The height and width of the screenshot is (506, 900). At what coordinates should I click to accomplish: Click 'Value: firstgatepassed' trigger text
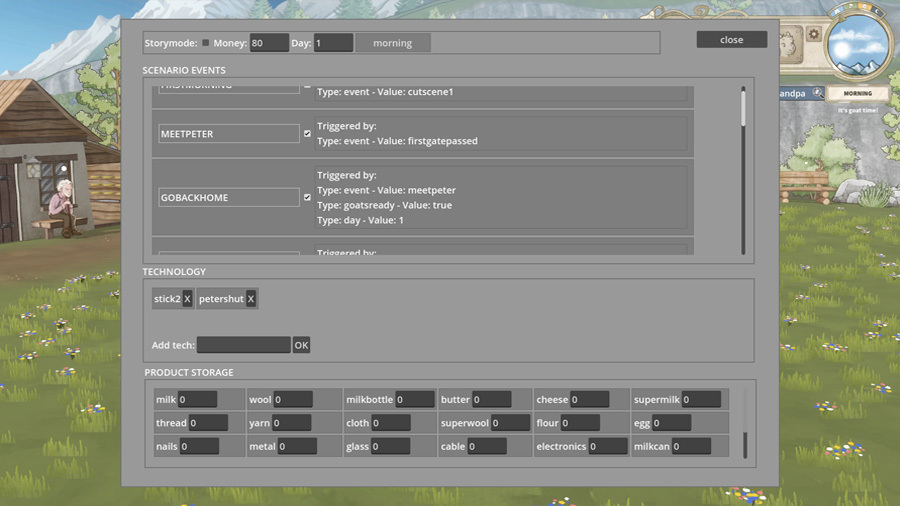pos(428,141)
